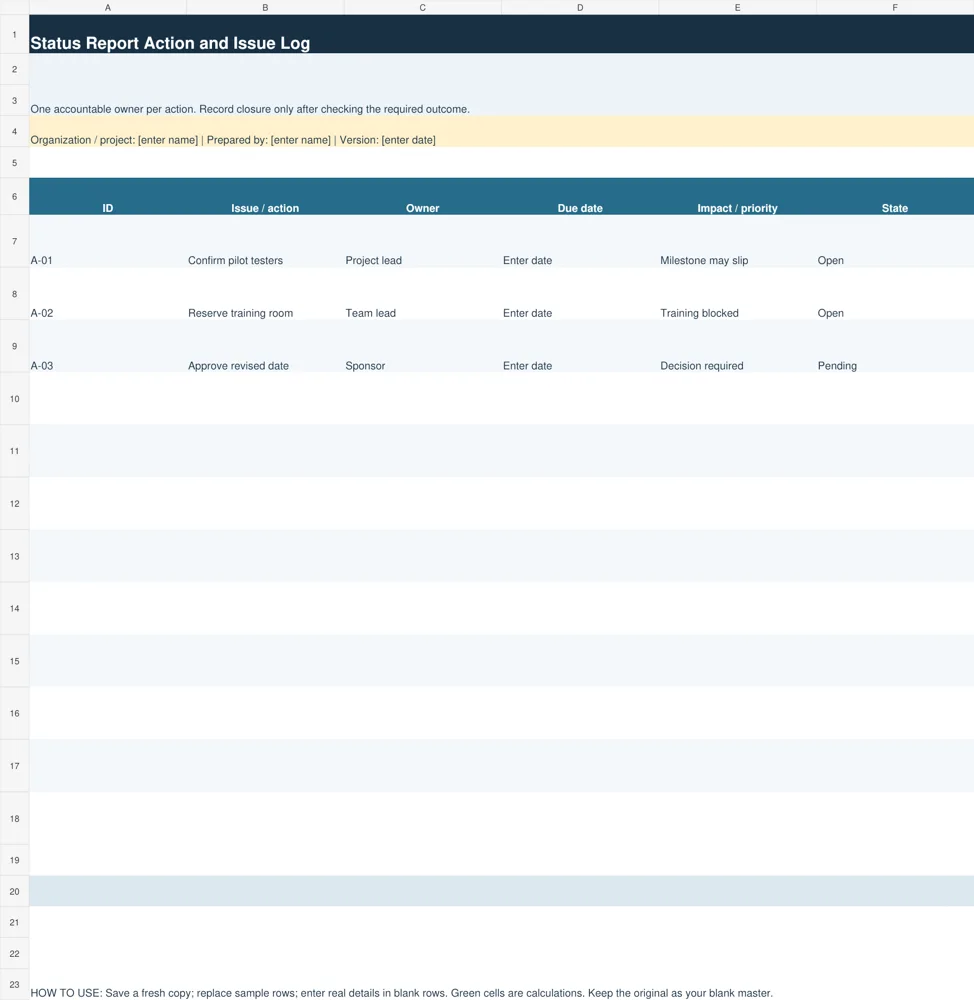Image resolution: width=974 pixels, height=1000 pixels.
Task: Select the 'Organization / project' info line
Action: coord(233,140)
